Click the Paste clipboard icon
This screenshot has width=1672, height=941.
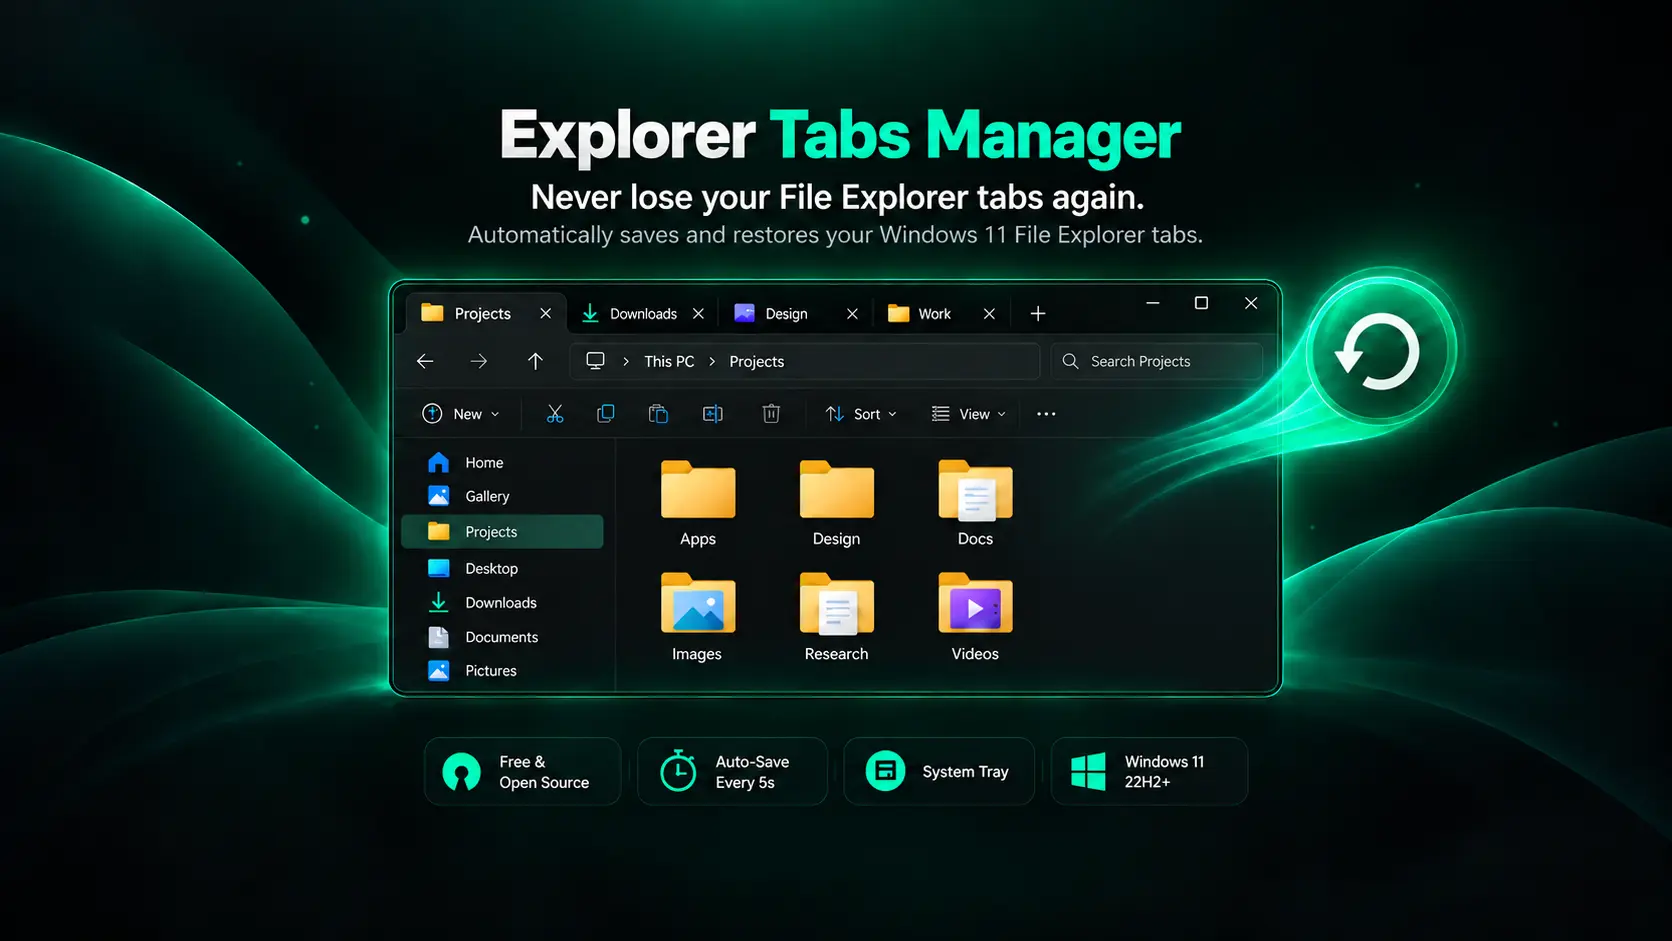click(658, 414)
